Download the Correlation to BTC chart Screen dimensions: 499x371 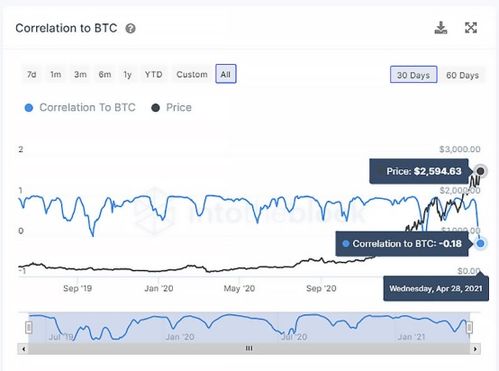click(x=441, y=28)
